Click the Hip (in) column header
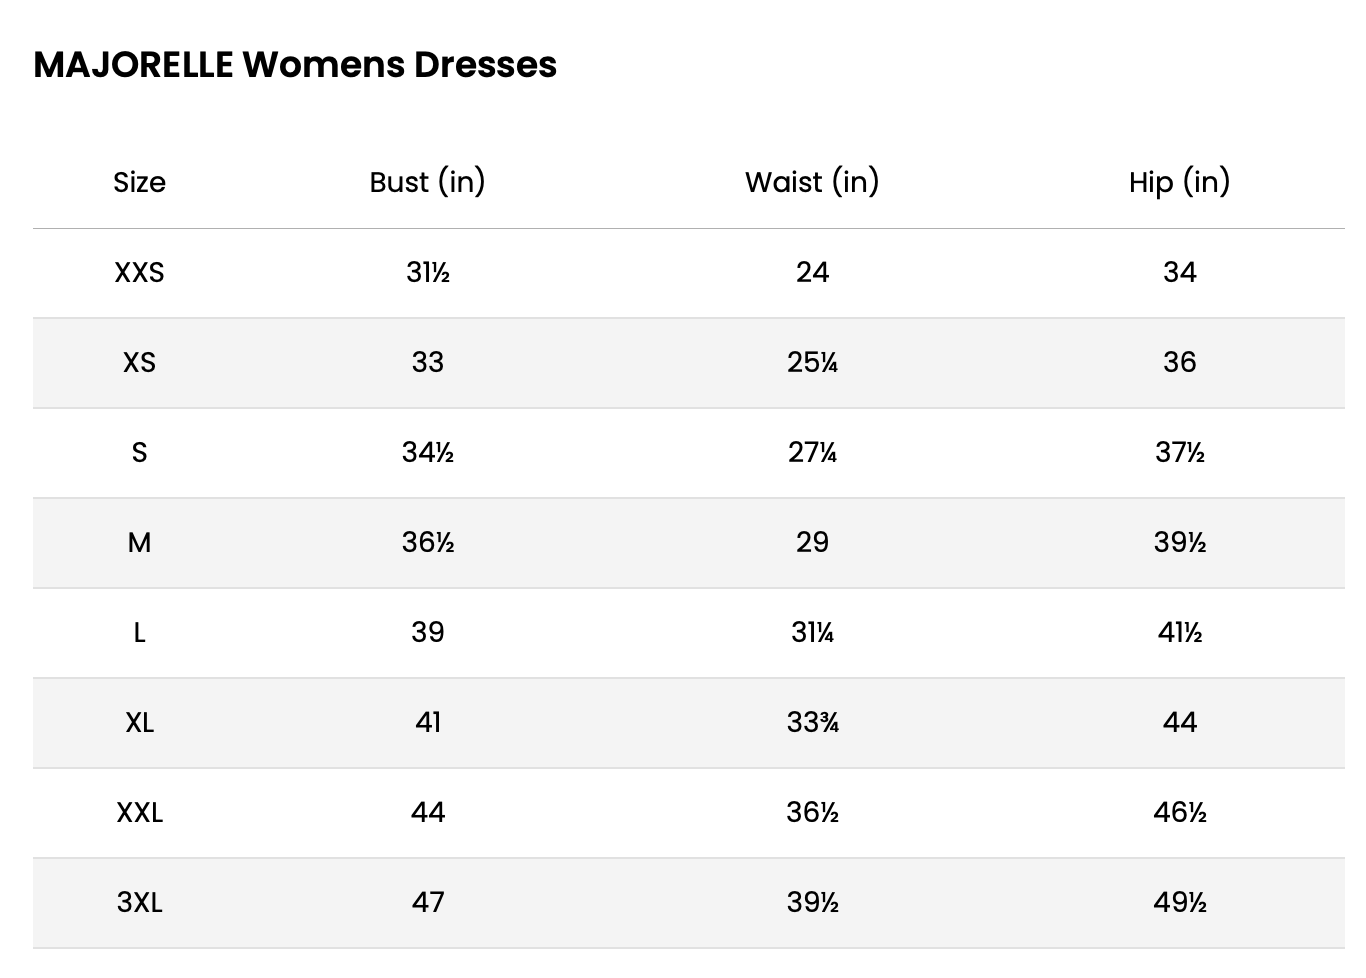Image resolution: width=1366 pixels, height=978 pixels. 1179,182
